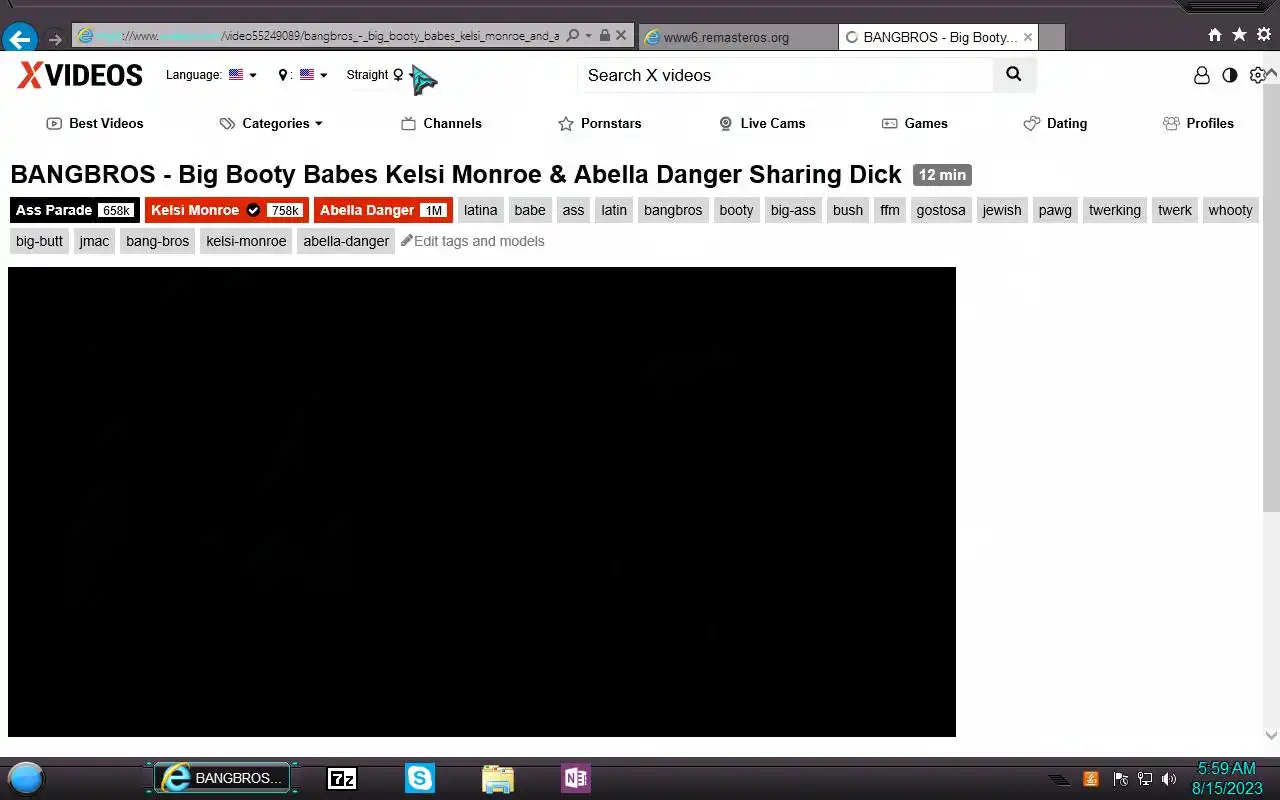Click the latina tag
This screenshot has height=800, width=1280.
(481, 210)
